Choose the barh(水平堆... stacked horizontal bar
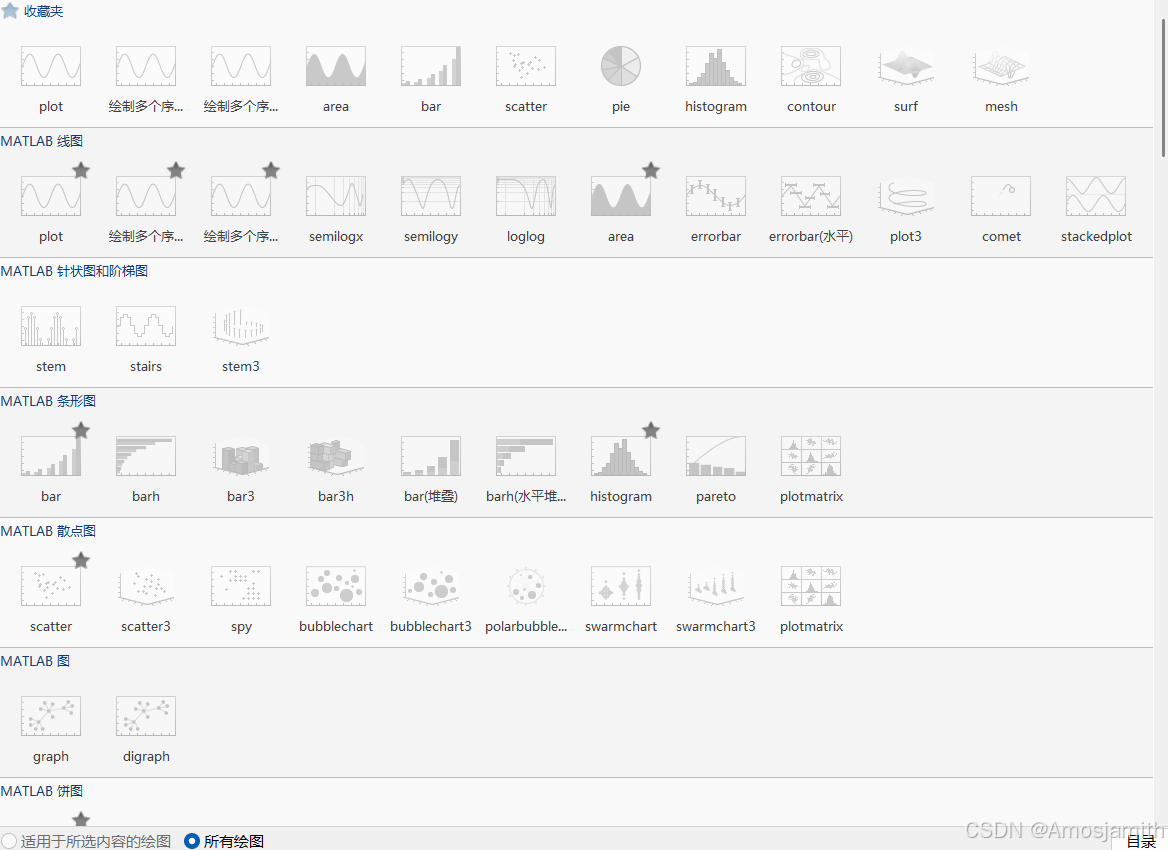The image size is (1168, 850). pos(526,457)
